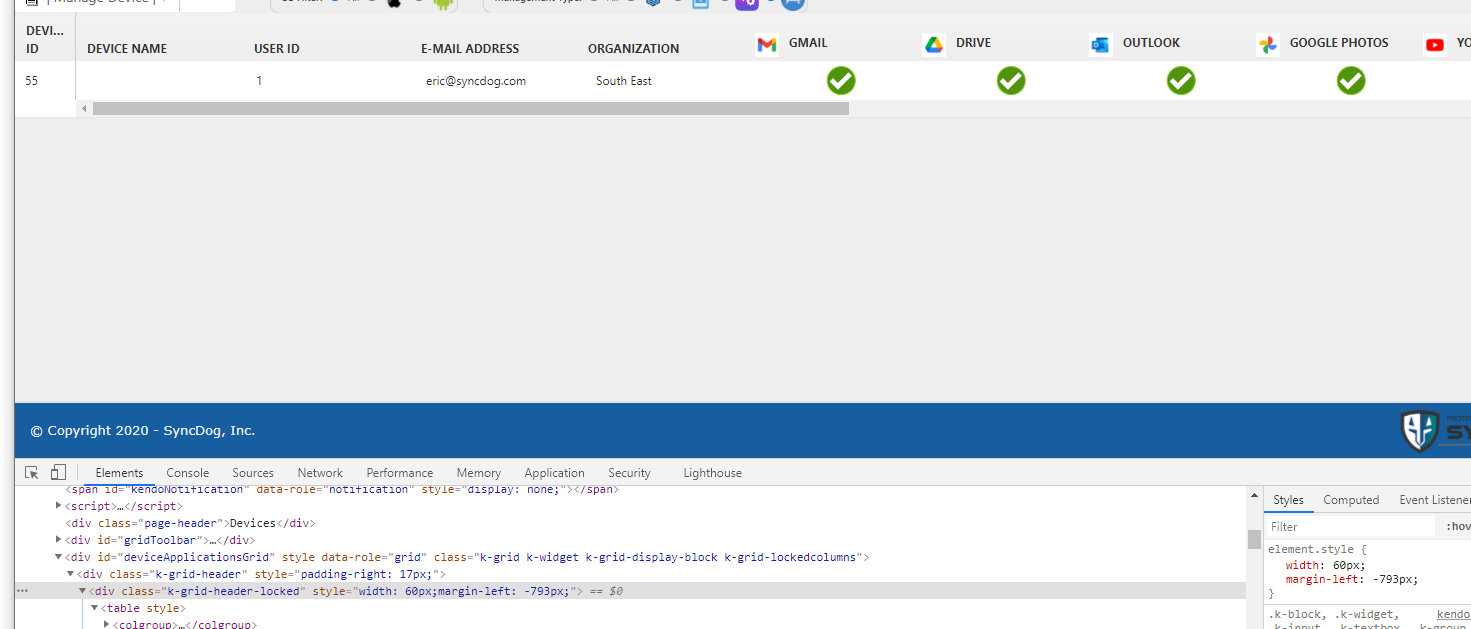The image size is (1471, 629).
Task: Collapse the k-grid-header div node
Action: pyautogui.click(x=71, y=574)
